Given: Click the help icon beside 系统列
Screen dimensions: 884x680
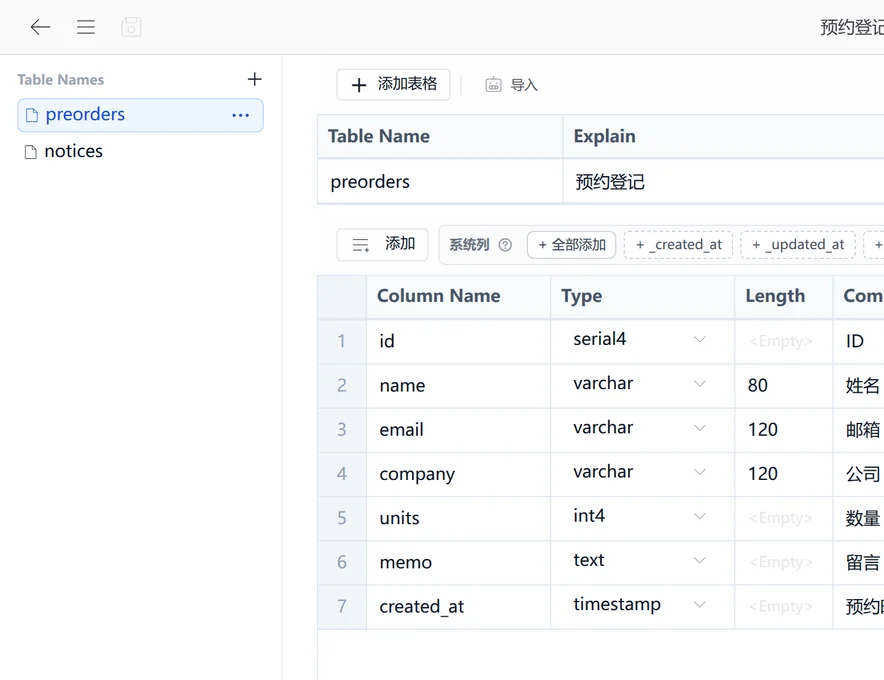Looking at the screenshot, I should (505, 245).
